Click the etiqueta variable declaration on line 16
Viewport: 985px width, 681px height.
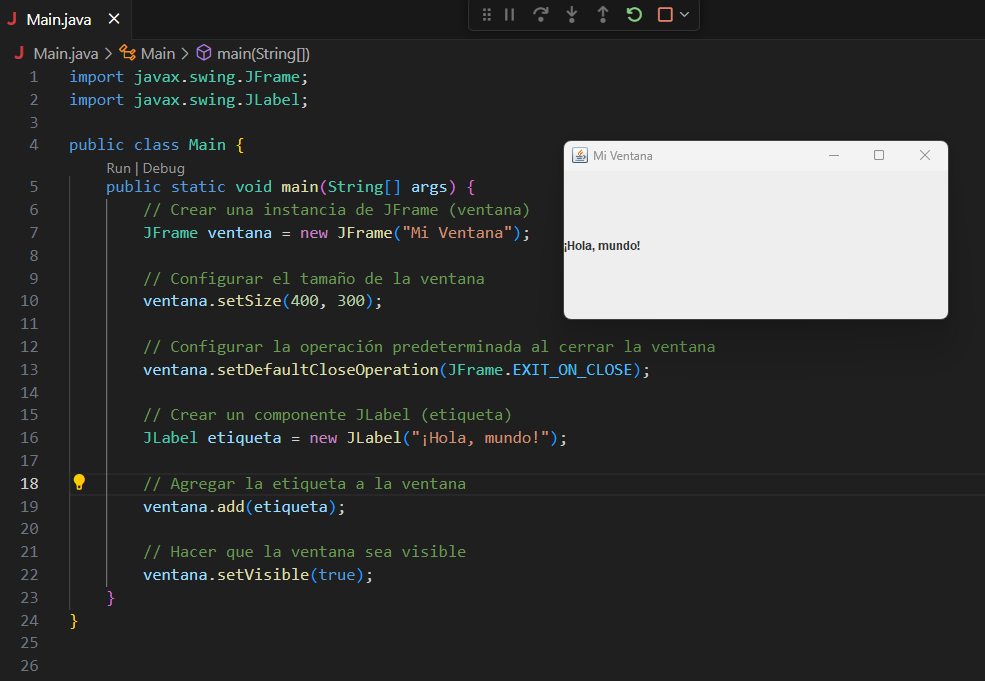tap(244, 438)
